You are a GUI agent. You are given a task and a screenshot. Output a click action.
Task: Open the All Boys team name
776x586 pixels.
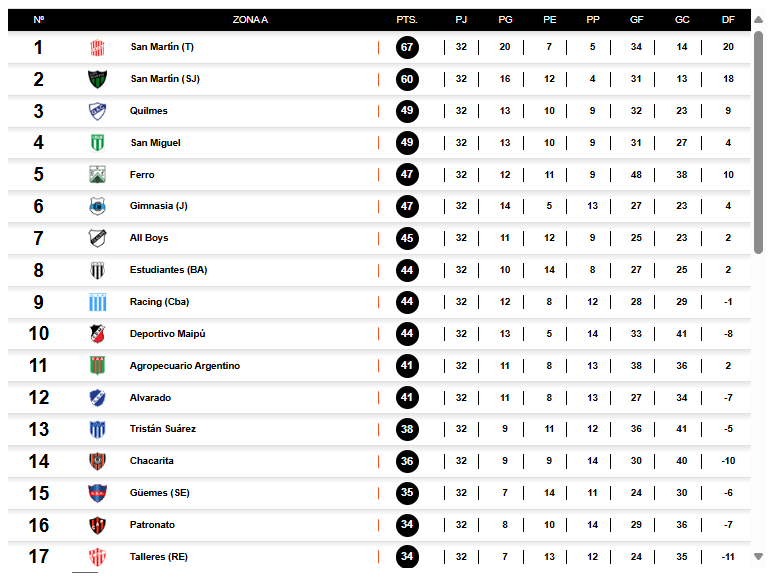[149, 238]
